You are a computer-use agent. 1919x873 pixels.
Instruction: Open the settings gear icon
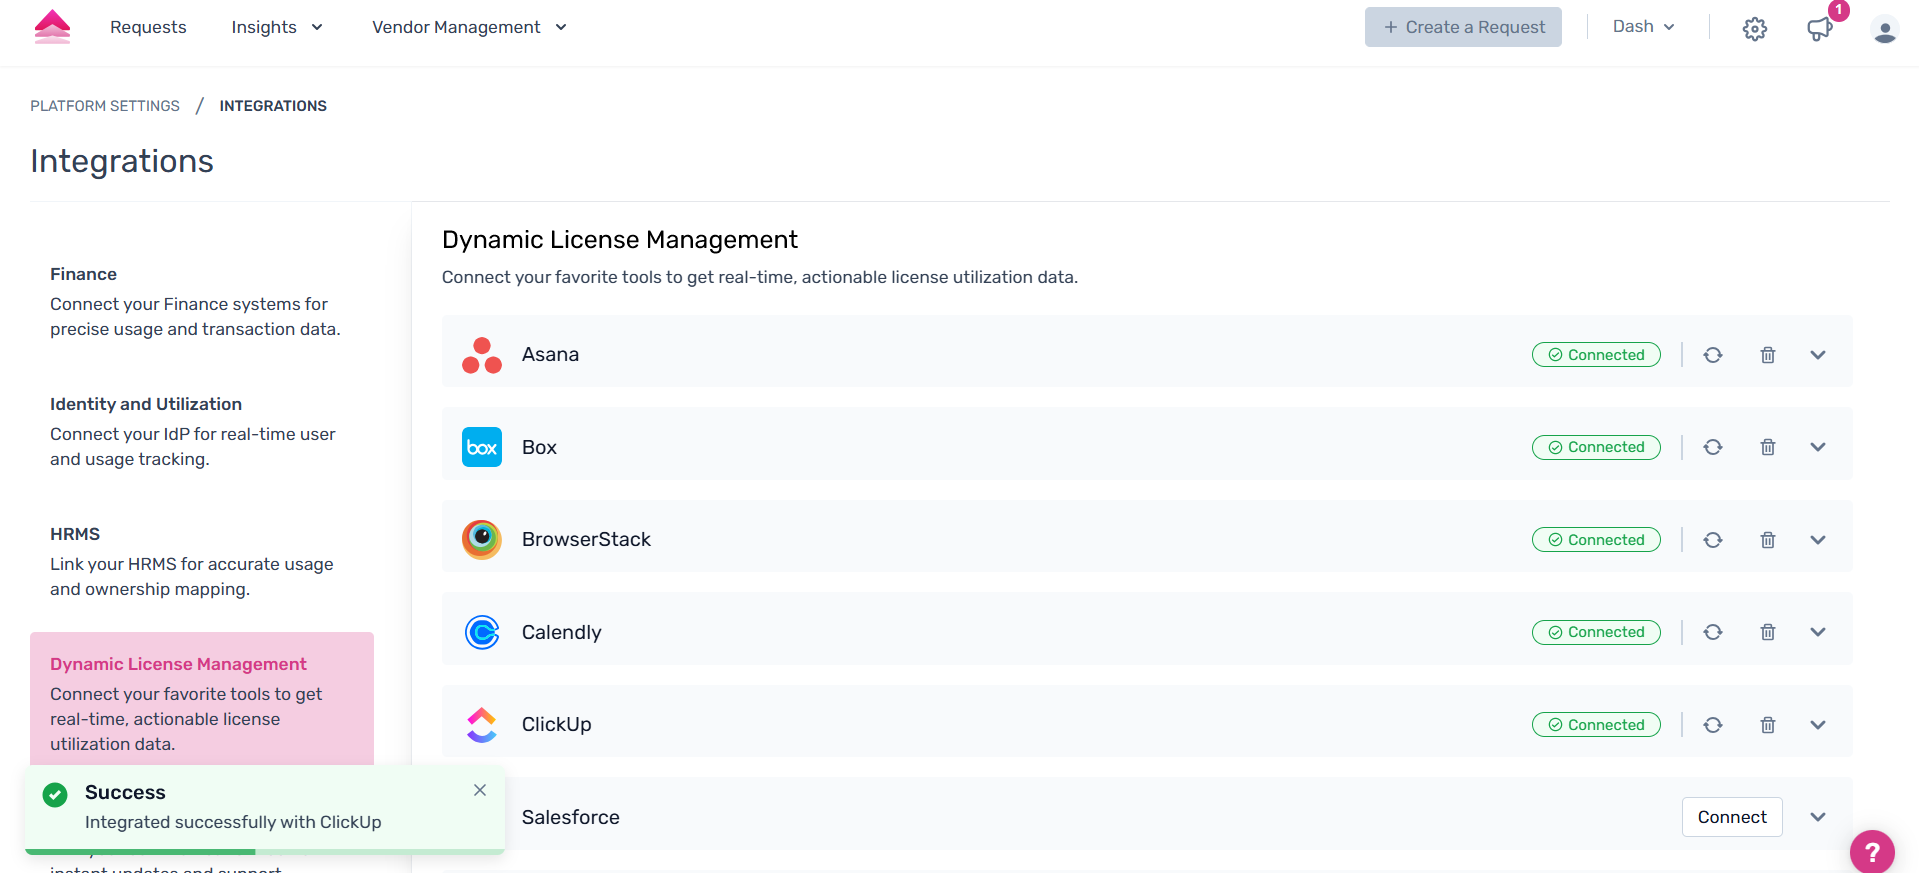coord(1755,29)
